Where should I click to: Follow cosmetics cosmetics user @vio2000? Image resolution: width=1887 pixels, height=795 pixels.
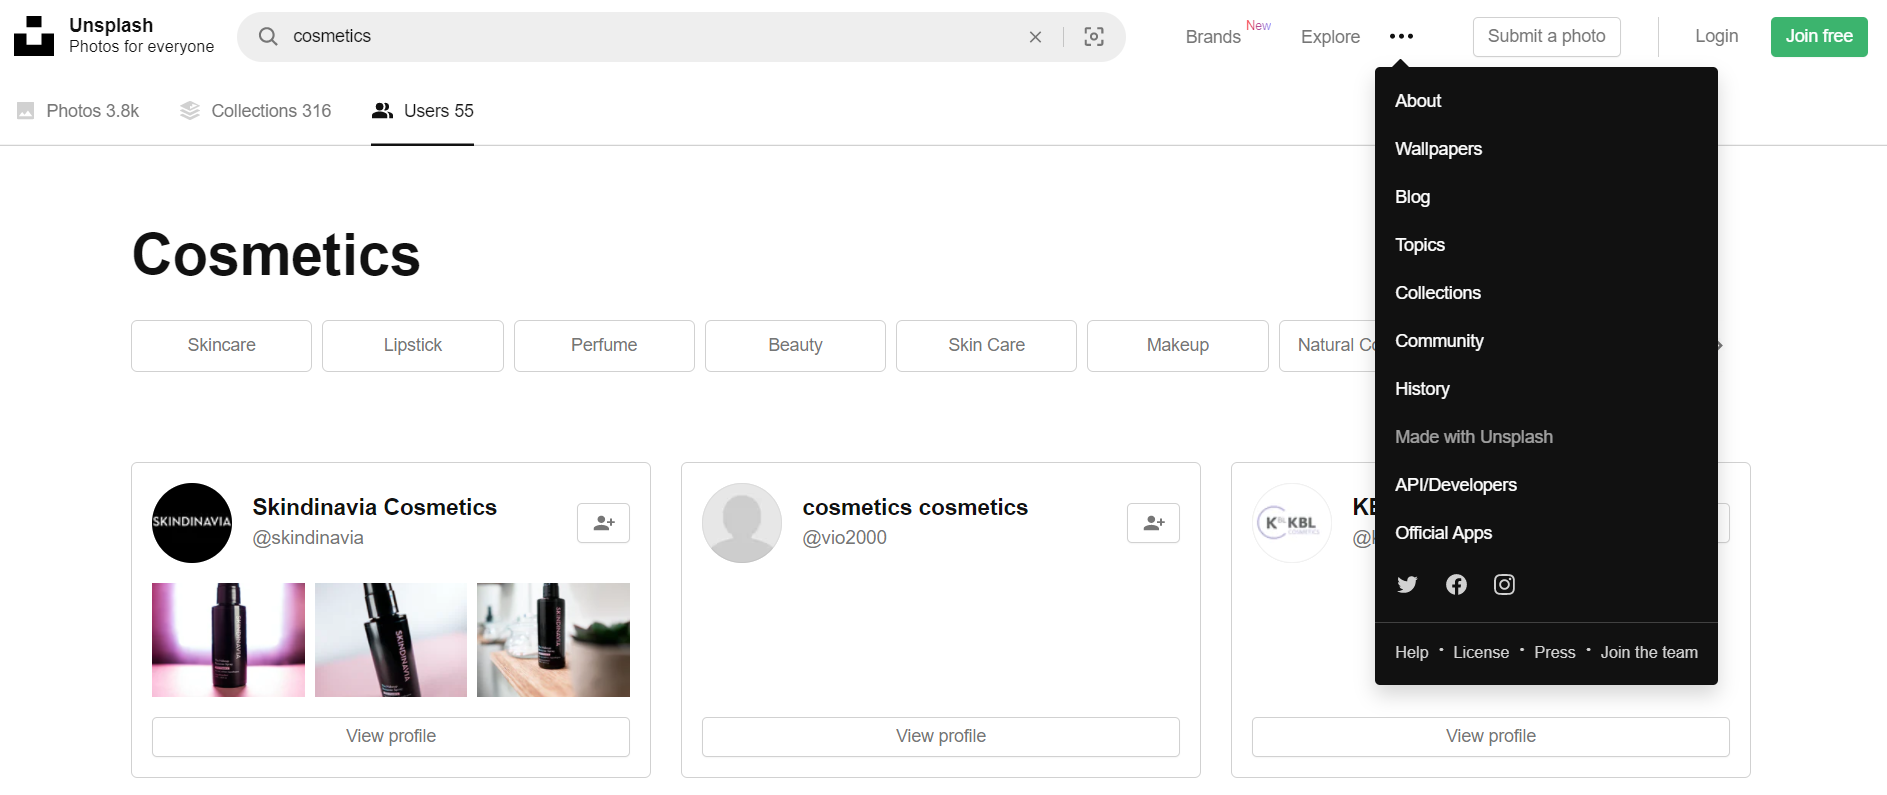(1153, 523)
